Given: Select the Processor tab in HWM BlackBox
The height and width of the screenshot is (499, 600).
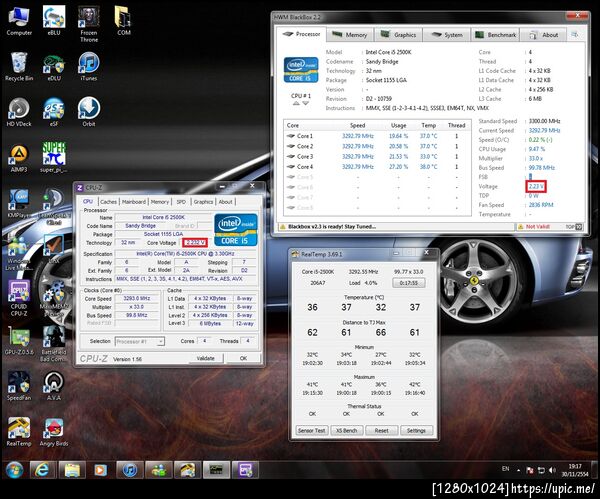Looking at the screenshot, I should (x=302, y=34).
